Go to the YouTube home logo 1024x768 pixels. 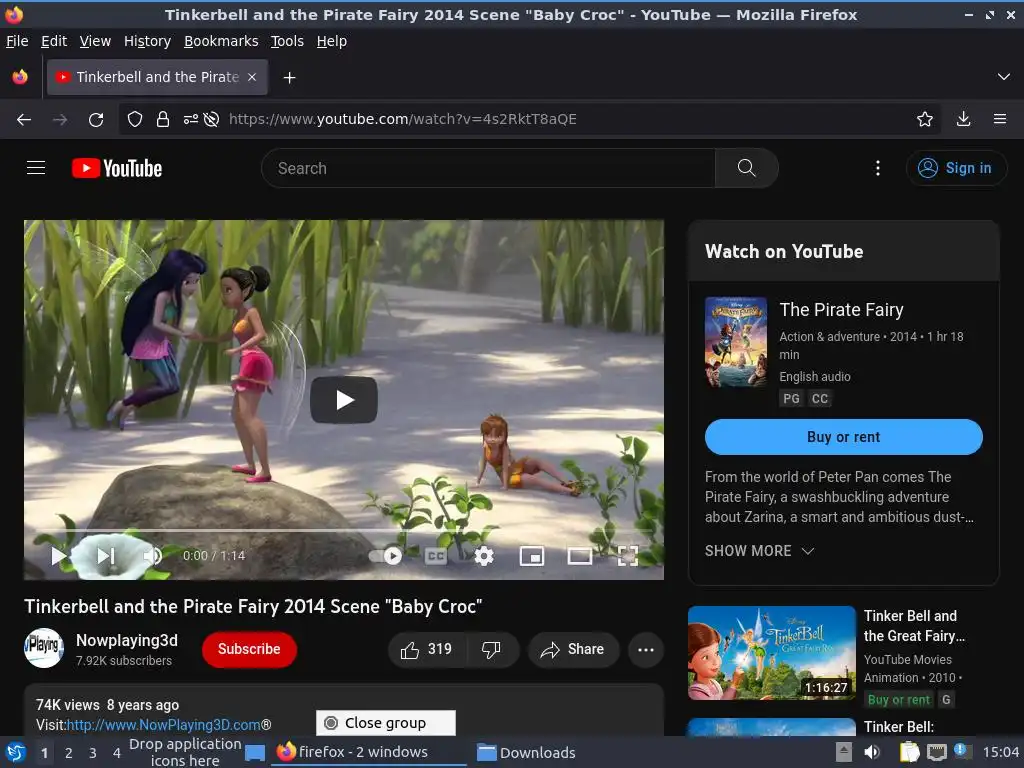[117, 168]
